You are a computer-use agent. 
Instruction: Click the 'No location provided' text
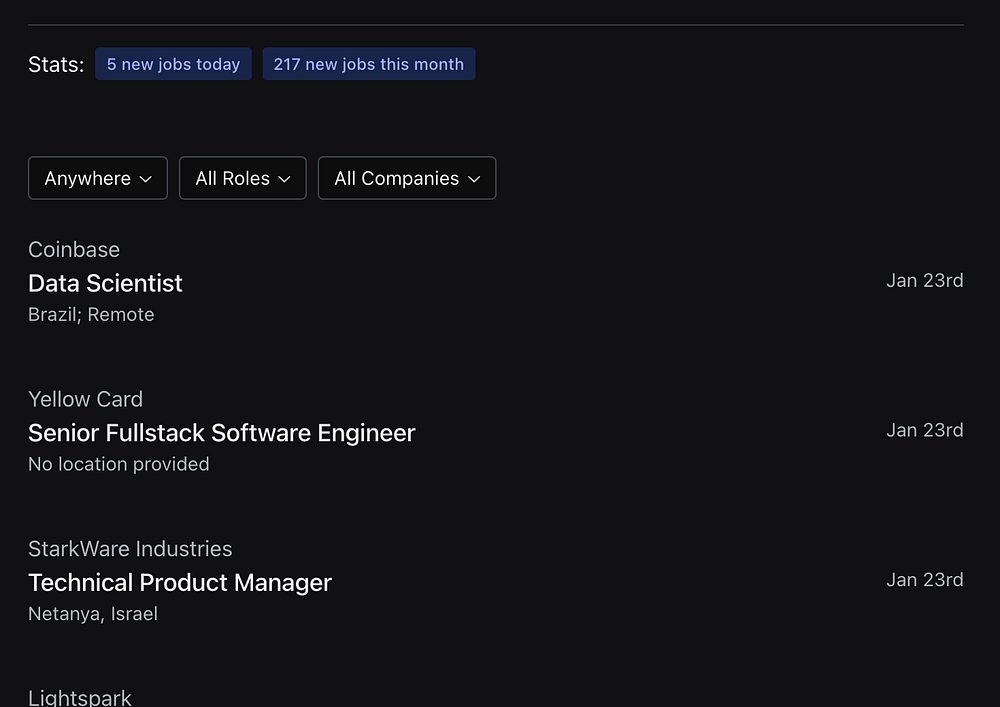(x=118, y=464)
